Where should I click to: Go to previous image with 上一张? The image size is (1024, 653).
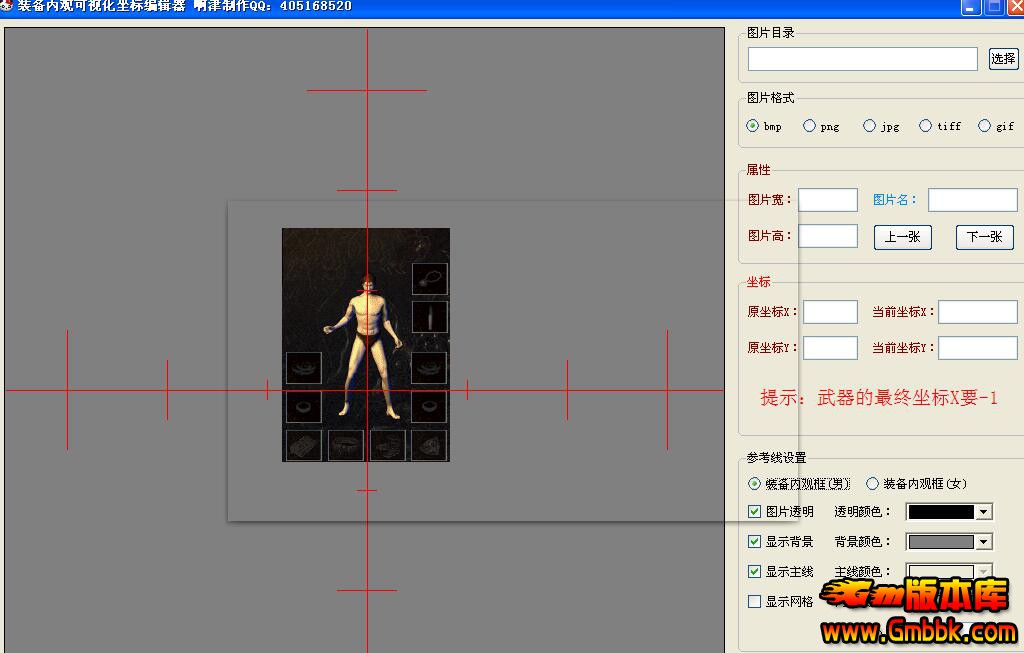click(x=902, y=237)
